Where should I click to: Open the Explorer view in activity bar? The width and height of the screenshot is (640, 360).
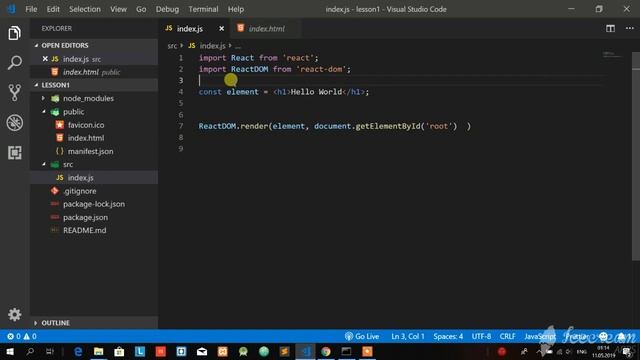(x=14, y=33)
